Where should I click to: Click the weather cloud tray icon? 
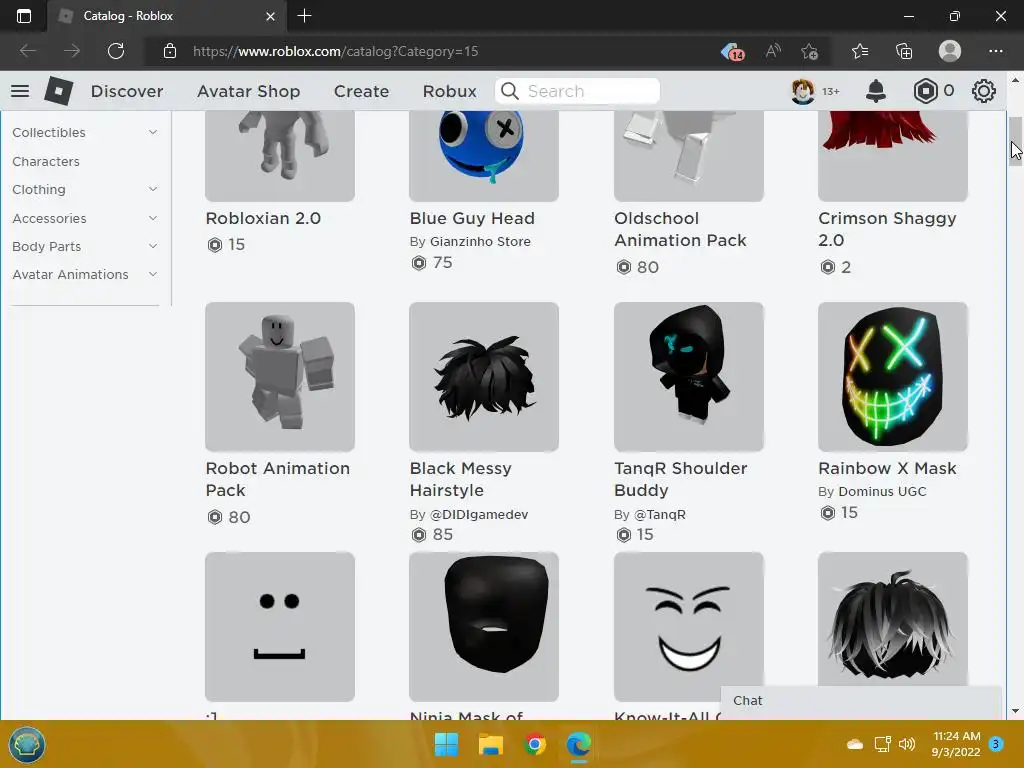pyautogui.click(x=855, y=744)
